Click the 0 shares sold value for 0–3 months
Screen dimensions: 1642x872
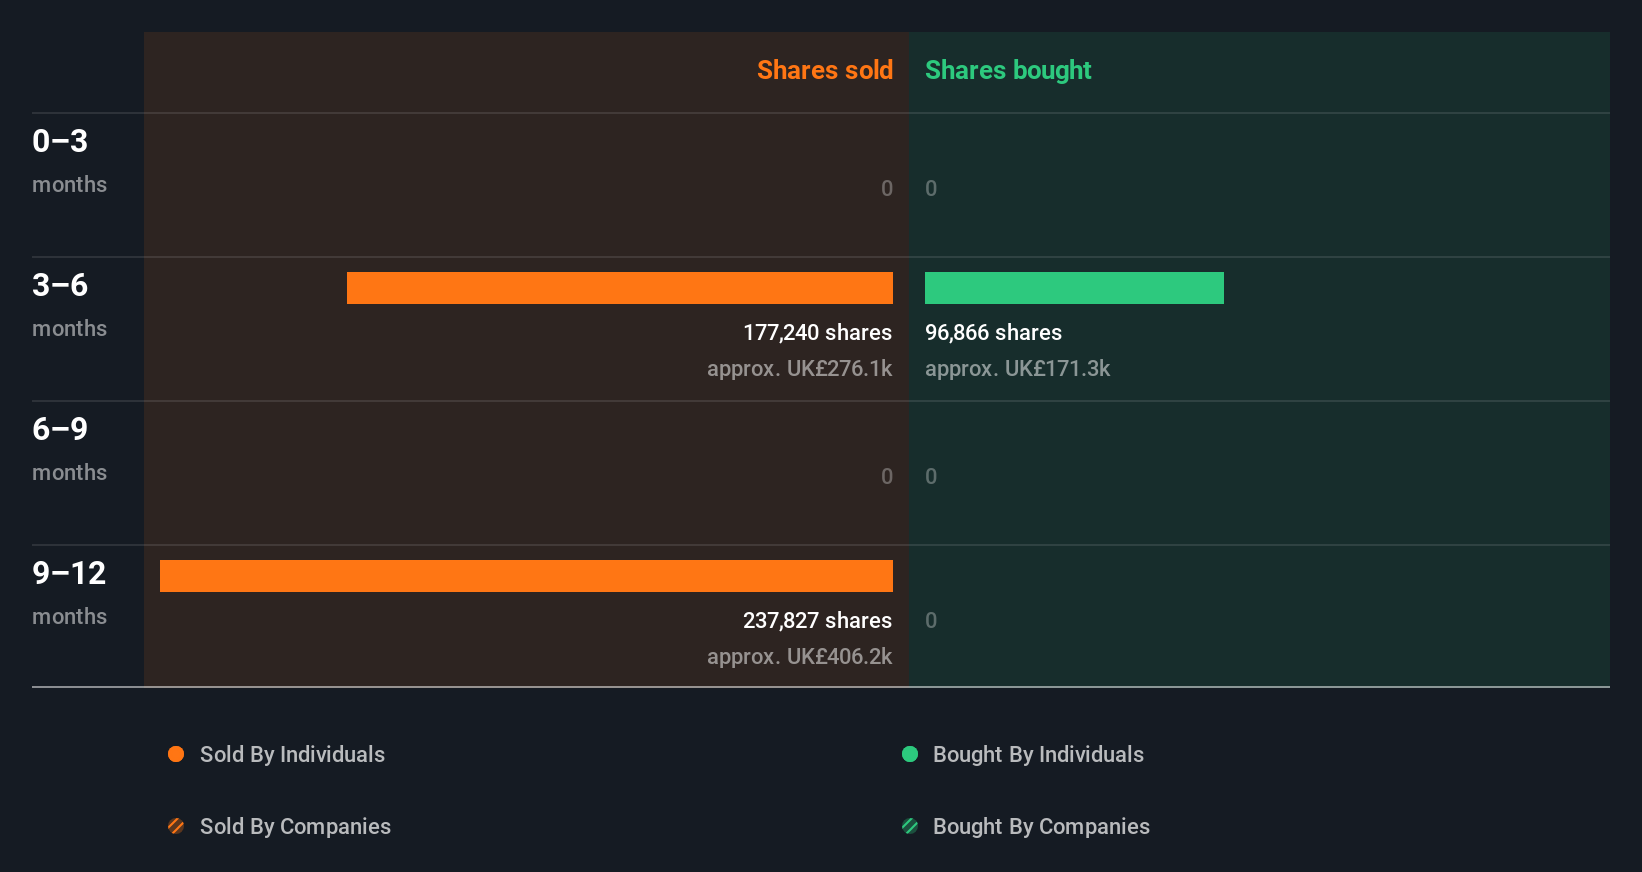click(x=887, y=189)
